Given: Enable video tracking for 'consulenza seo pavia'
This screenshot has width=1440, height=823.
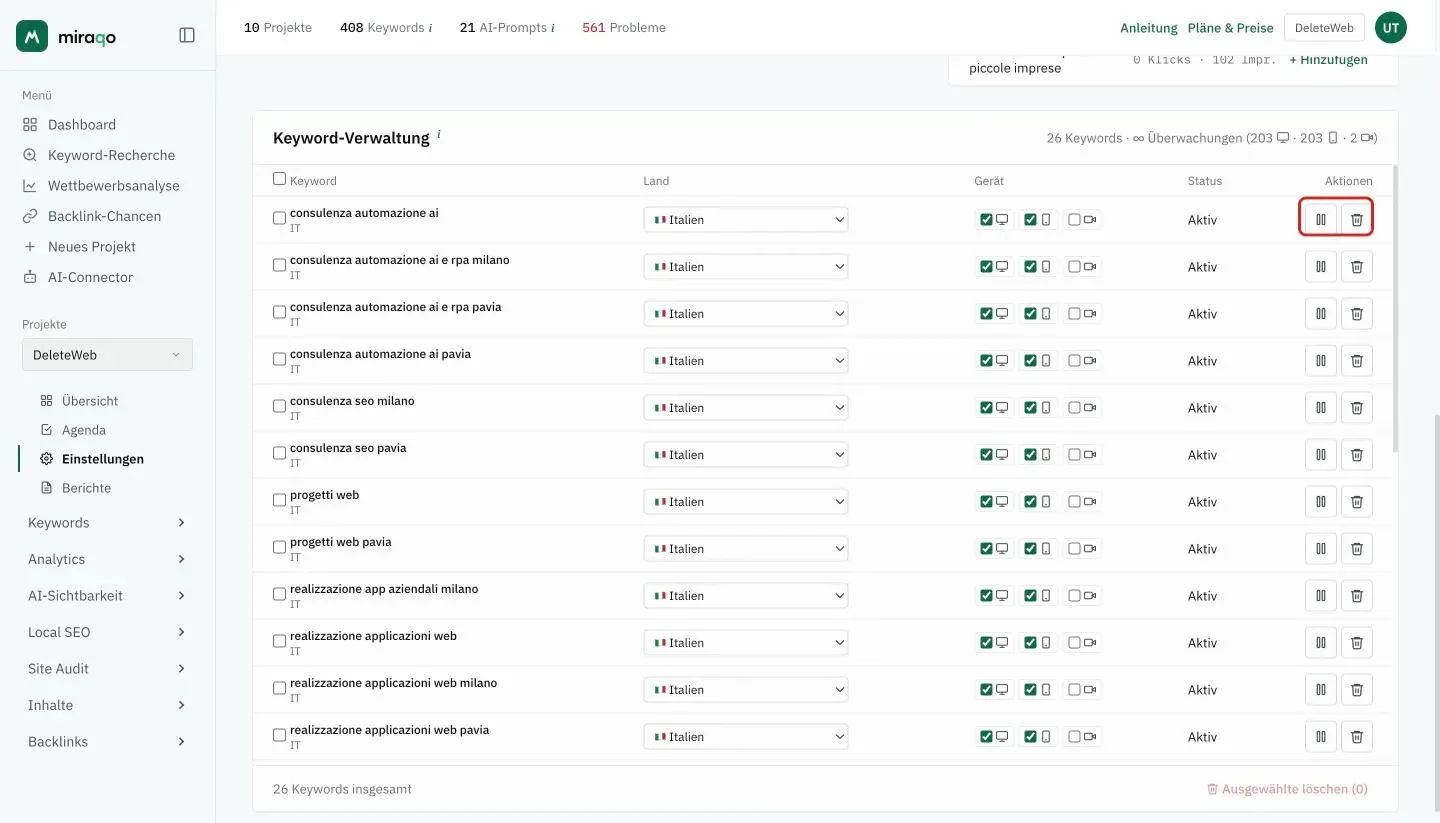Looking at the screenshot, I should coord(1074,454).
